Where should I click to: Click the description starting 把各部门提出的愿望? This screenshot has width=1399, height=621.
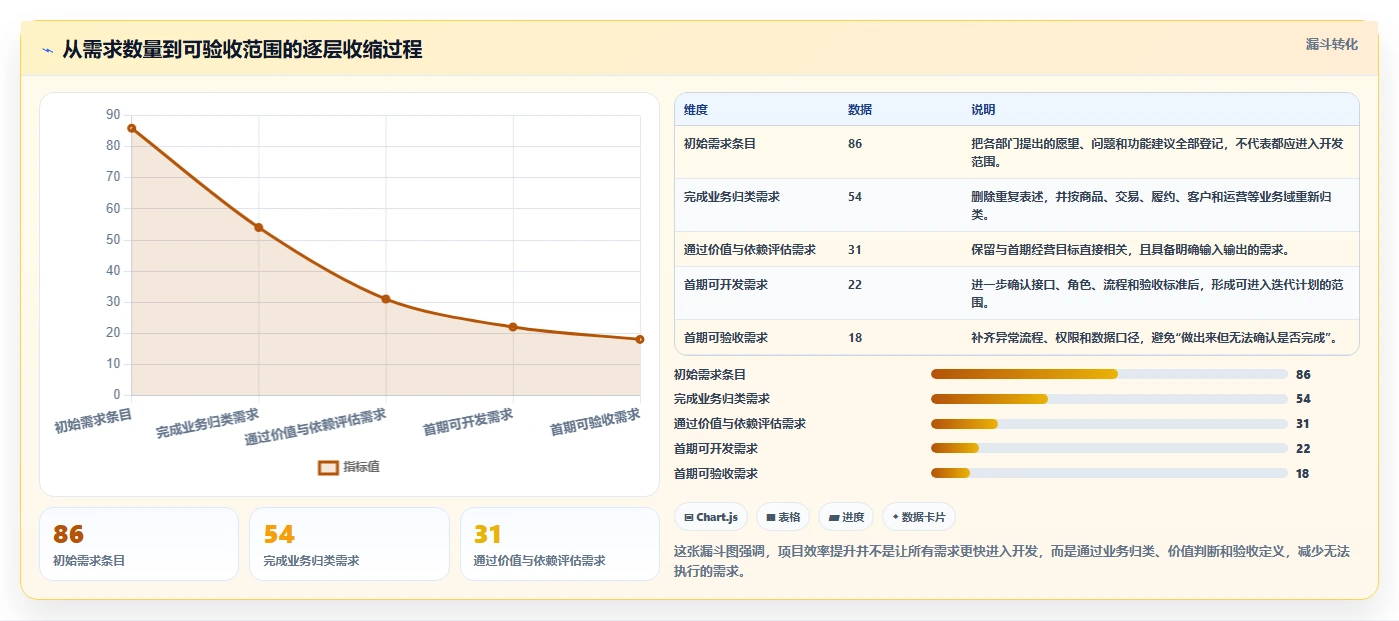point(1157,152)
